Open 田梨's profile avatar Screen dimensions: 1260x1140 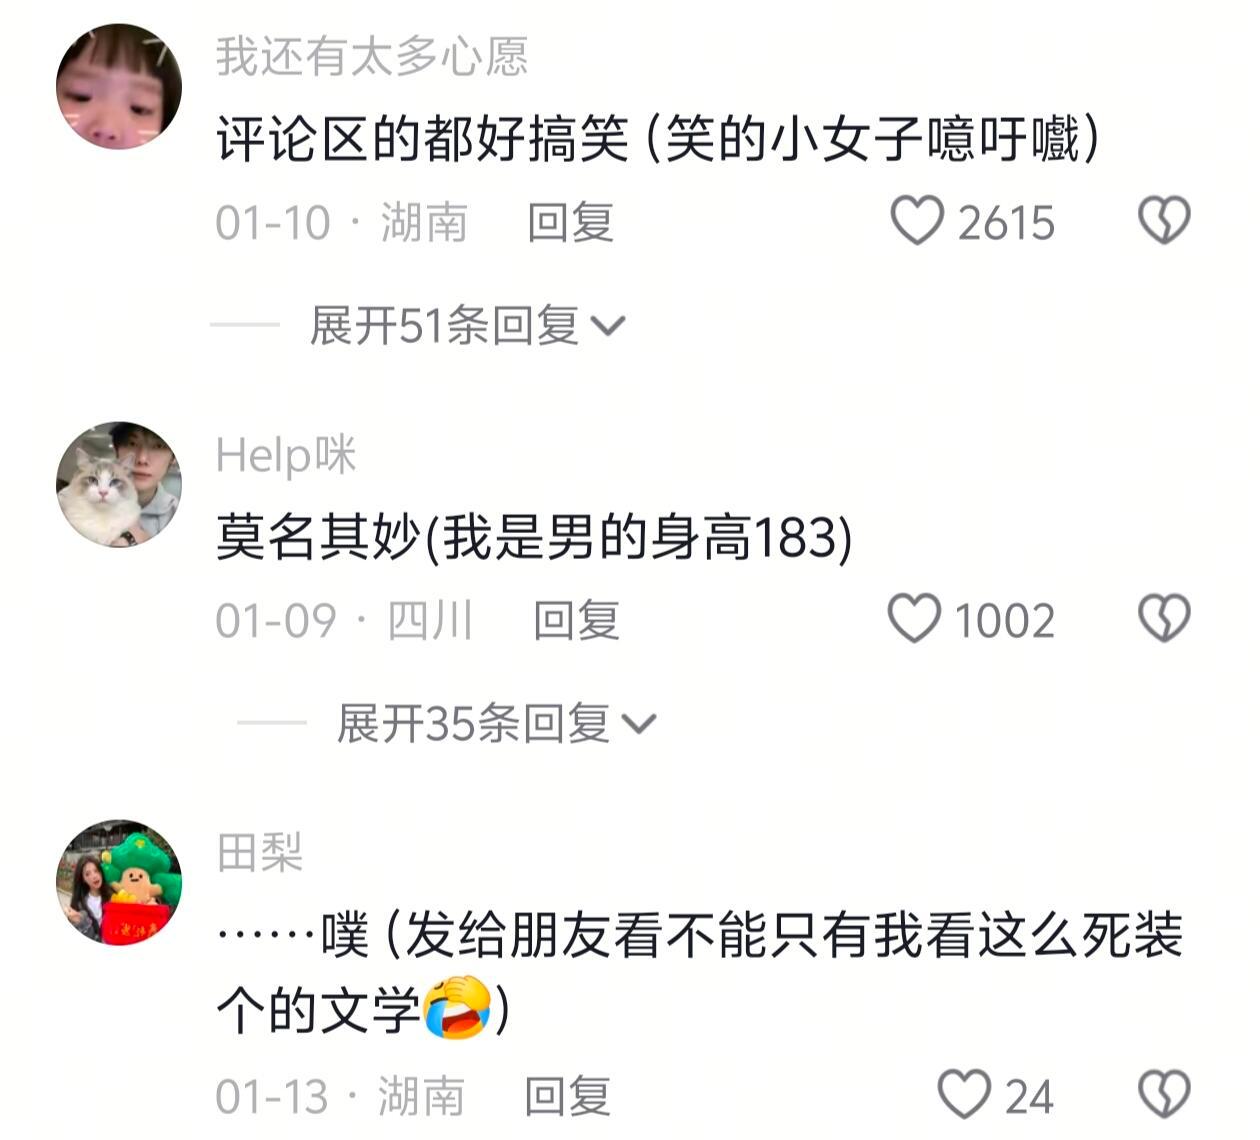pyautogui.click(x=119, y=882)
